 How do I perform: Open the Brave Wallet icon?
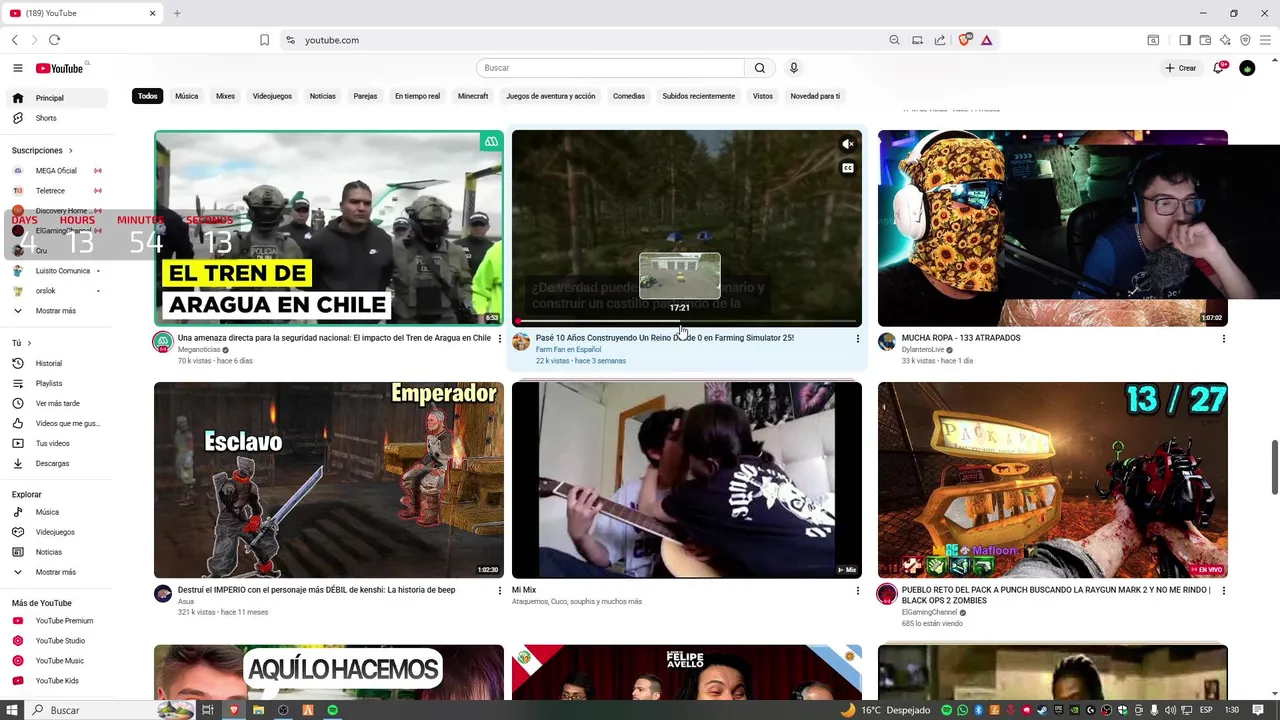1205,40
